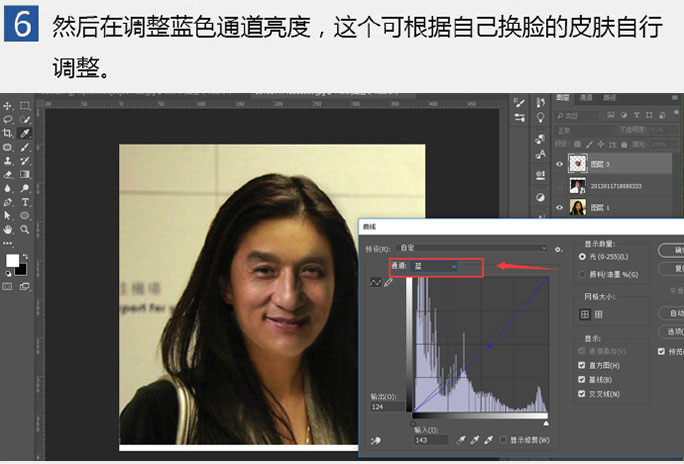
Task: Select the Quick Selection tool
Action: click(25, 119)
